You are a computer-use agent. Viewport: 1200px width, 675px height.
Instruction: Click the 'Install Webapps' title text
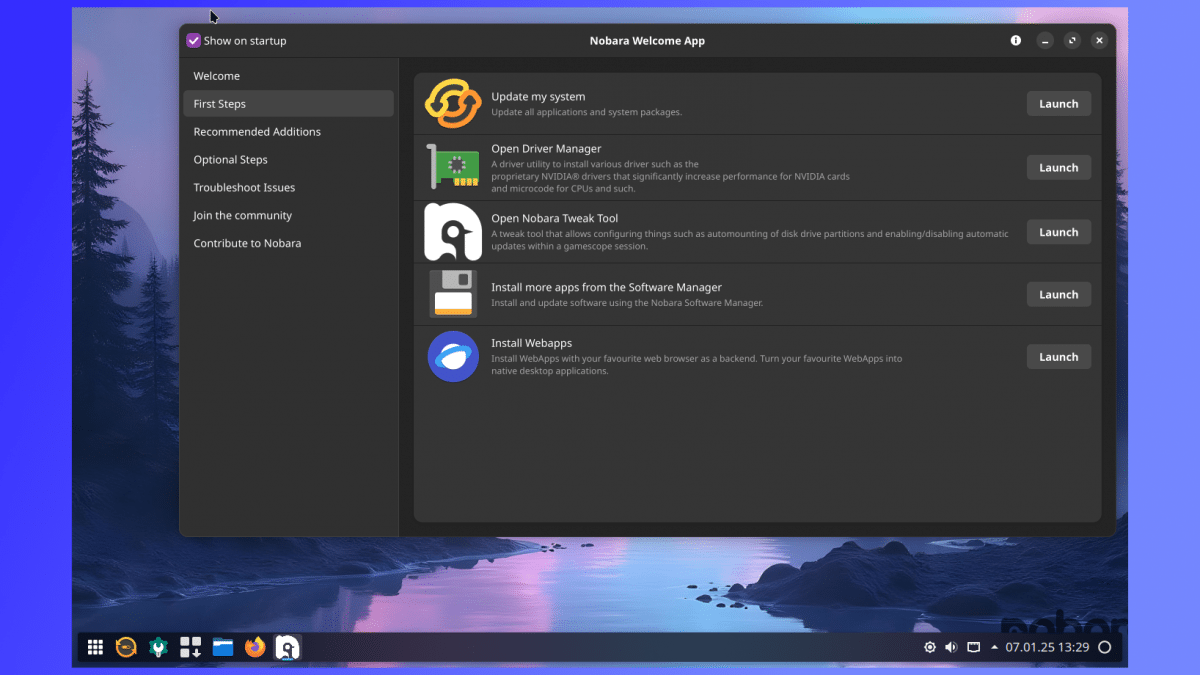pos(531,343)
